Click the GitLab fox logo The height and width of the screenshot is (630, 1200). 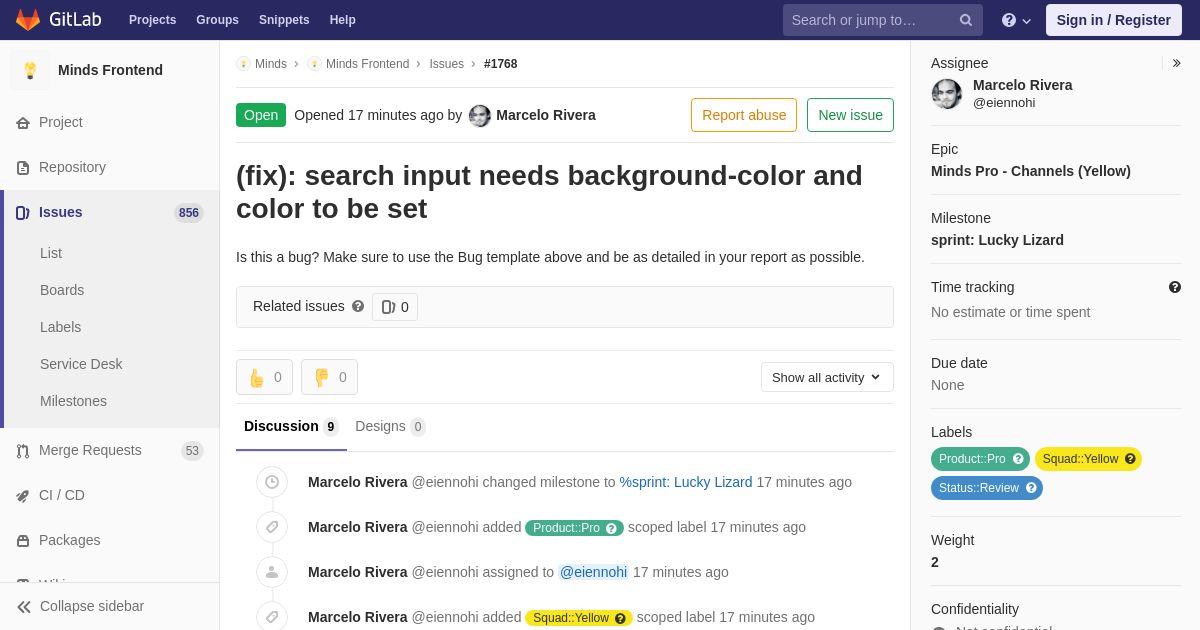(28, 20)
